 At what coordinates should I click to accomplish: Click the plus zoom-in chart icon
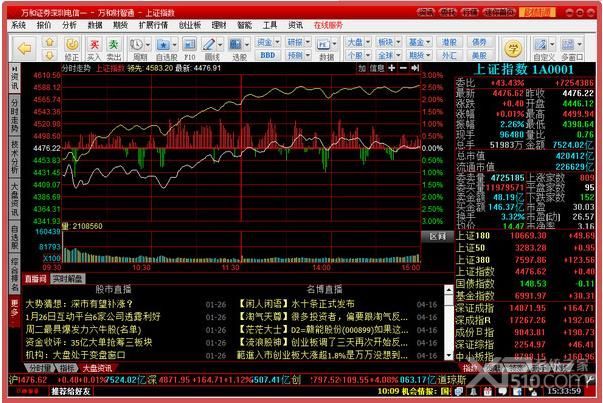(391, 68)
